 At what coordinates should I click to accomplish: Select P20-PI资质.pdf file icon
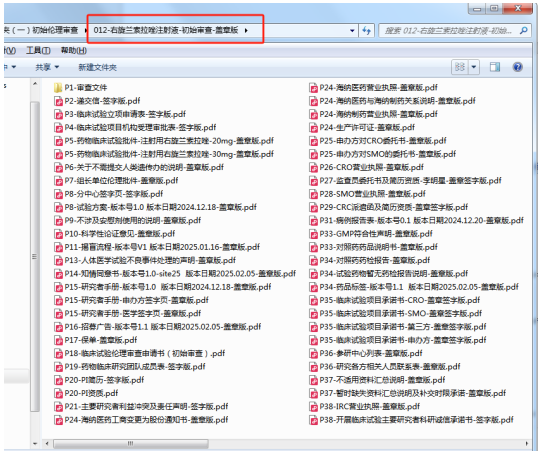point(58,393)
